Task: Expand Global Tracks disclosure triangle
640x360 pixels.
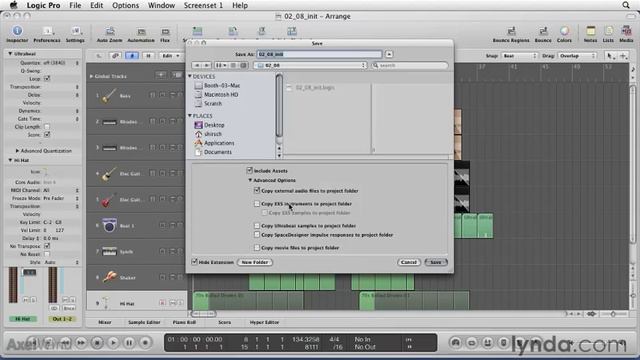Action: click(x=91, y=76)
